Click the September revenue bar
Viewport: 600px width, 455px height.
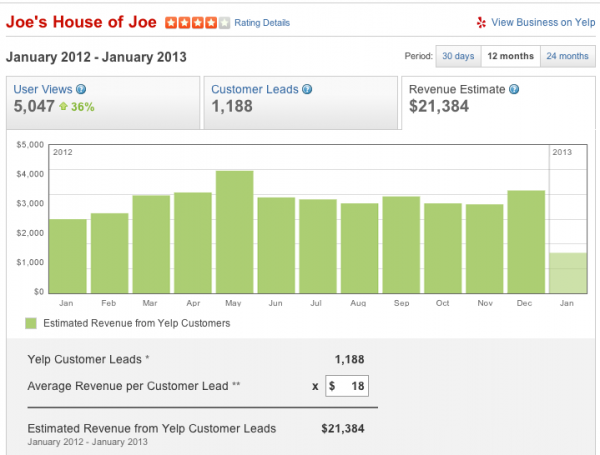click(401, 245)
